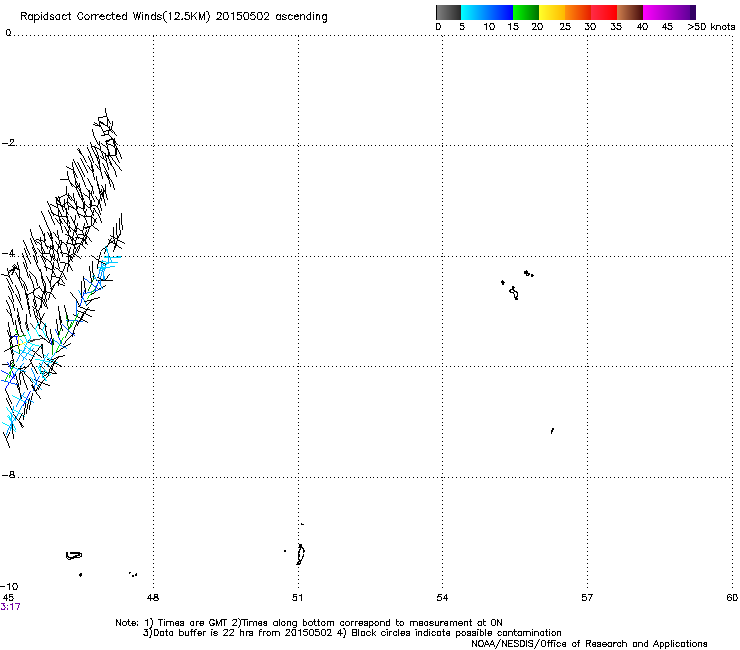
Task: Click the 'Rapidscat Corrected Winds(12.5KM)' title
Action: [115, 17]
